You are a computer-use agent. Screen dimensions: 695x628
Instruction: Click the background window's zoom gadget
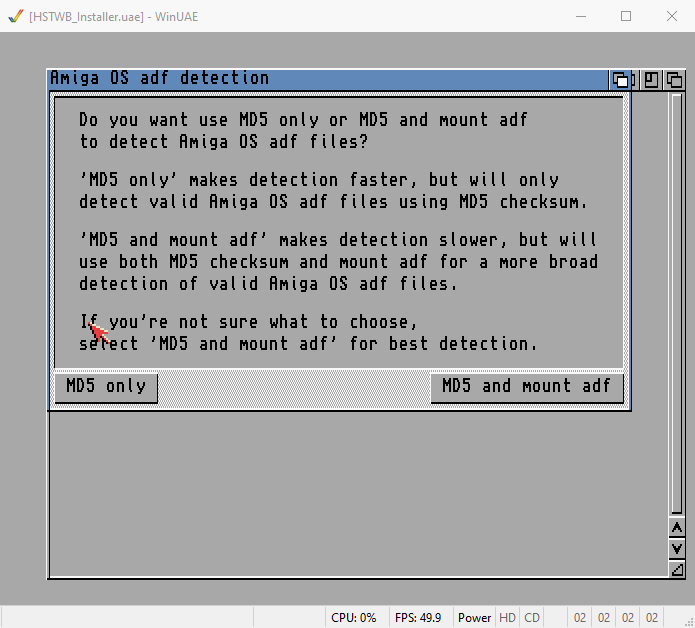(651, 80)
